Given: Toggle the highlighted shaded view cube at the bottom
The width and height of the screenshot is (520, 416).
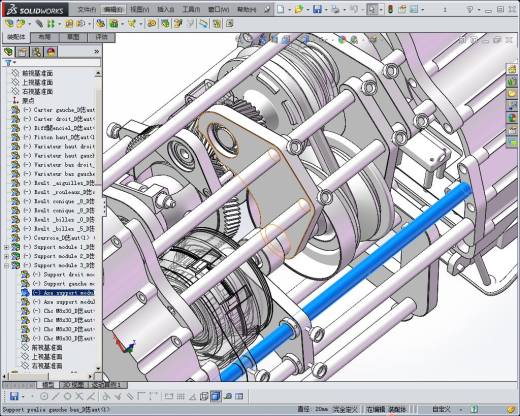Looking at the screenshot, I should 216,396.
